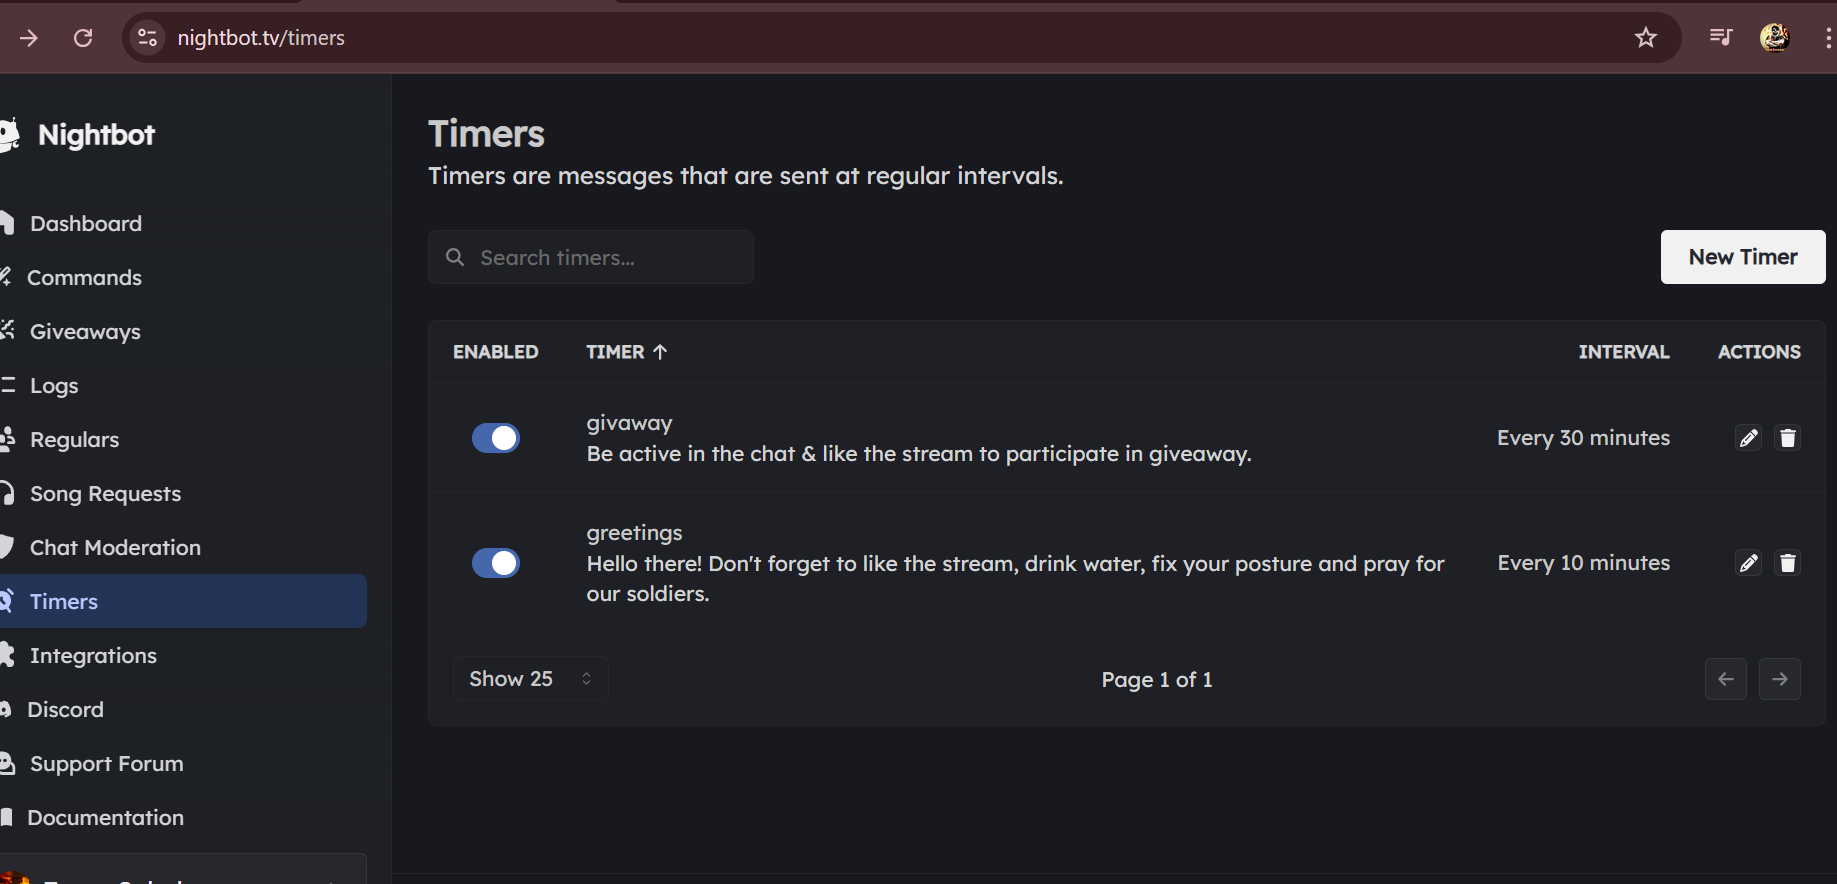Delete the greetings timer using trash icon

pos(1787,563)
